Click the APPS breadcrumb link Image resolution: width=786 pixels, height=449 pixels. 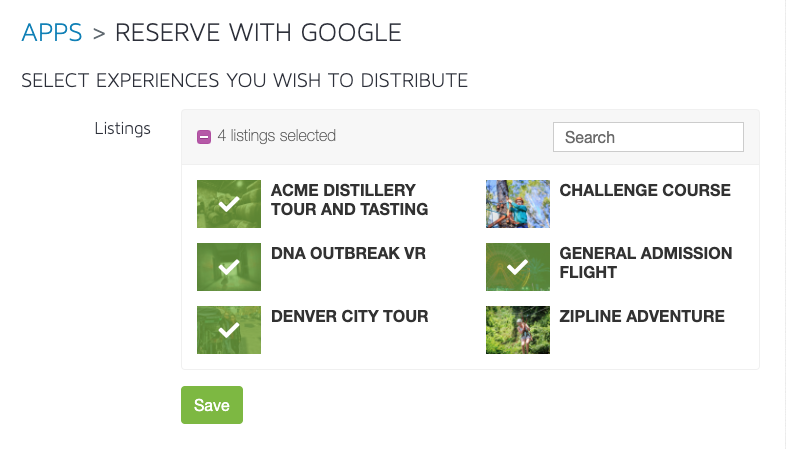coord(52,33)
